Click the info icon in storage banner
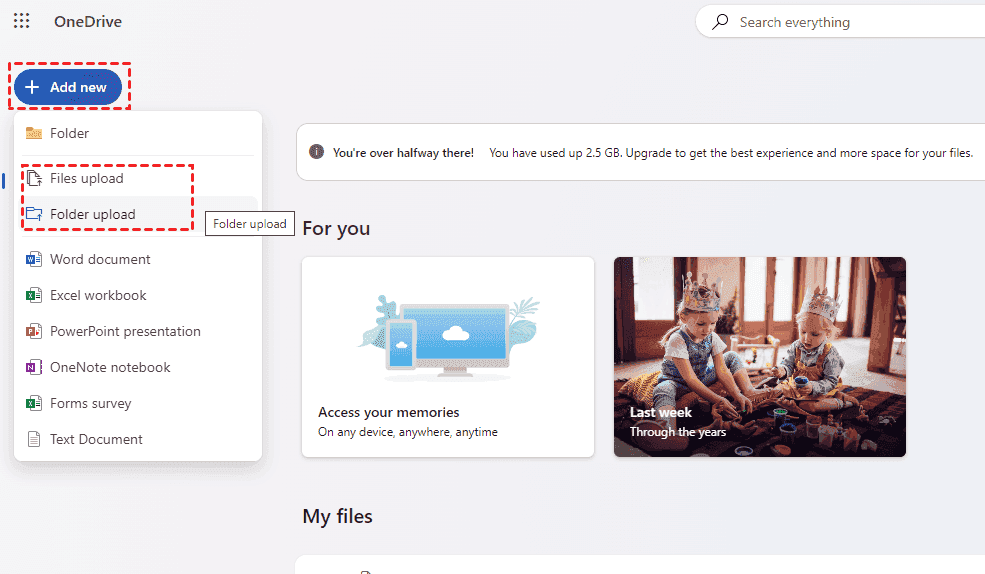 [x=317, y=152]
